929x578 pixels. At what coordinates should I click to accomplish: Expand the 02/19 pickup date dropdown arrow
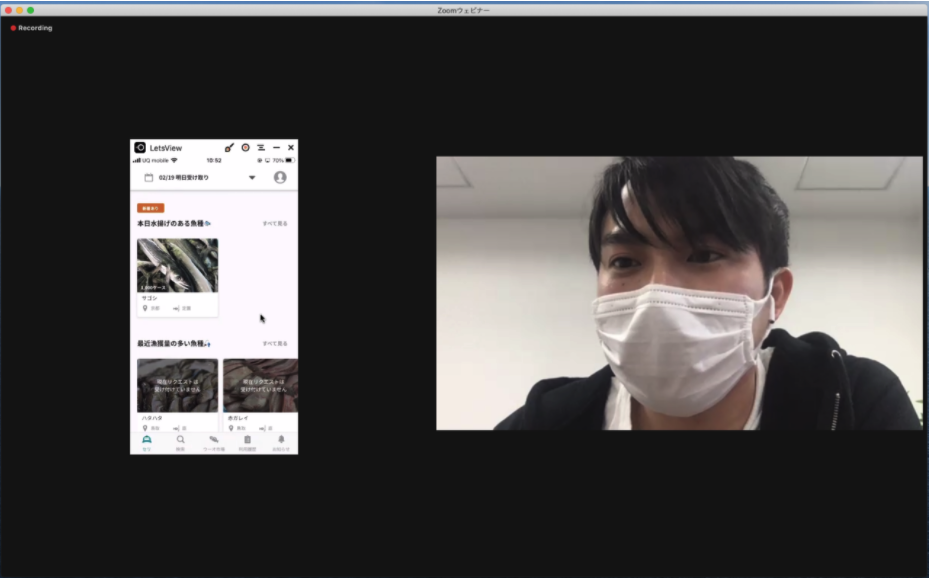click(x=252, y=177)
